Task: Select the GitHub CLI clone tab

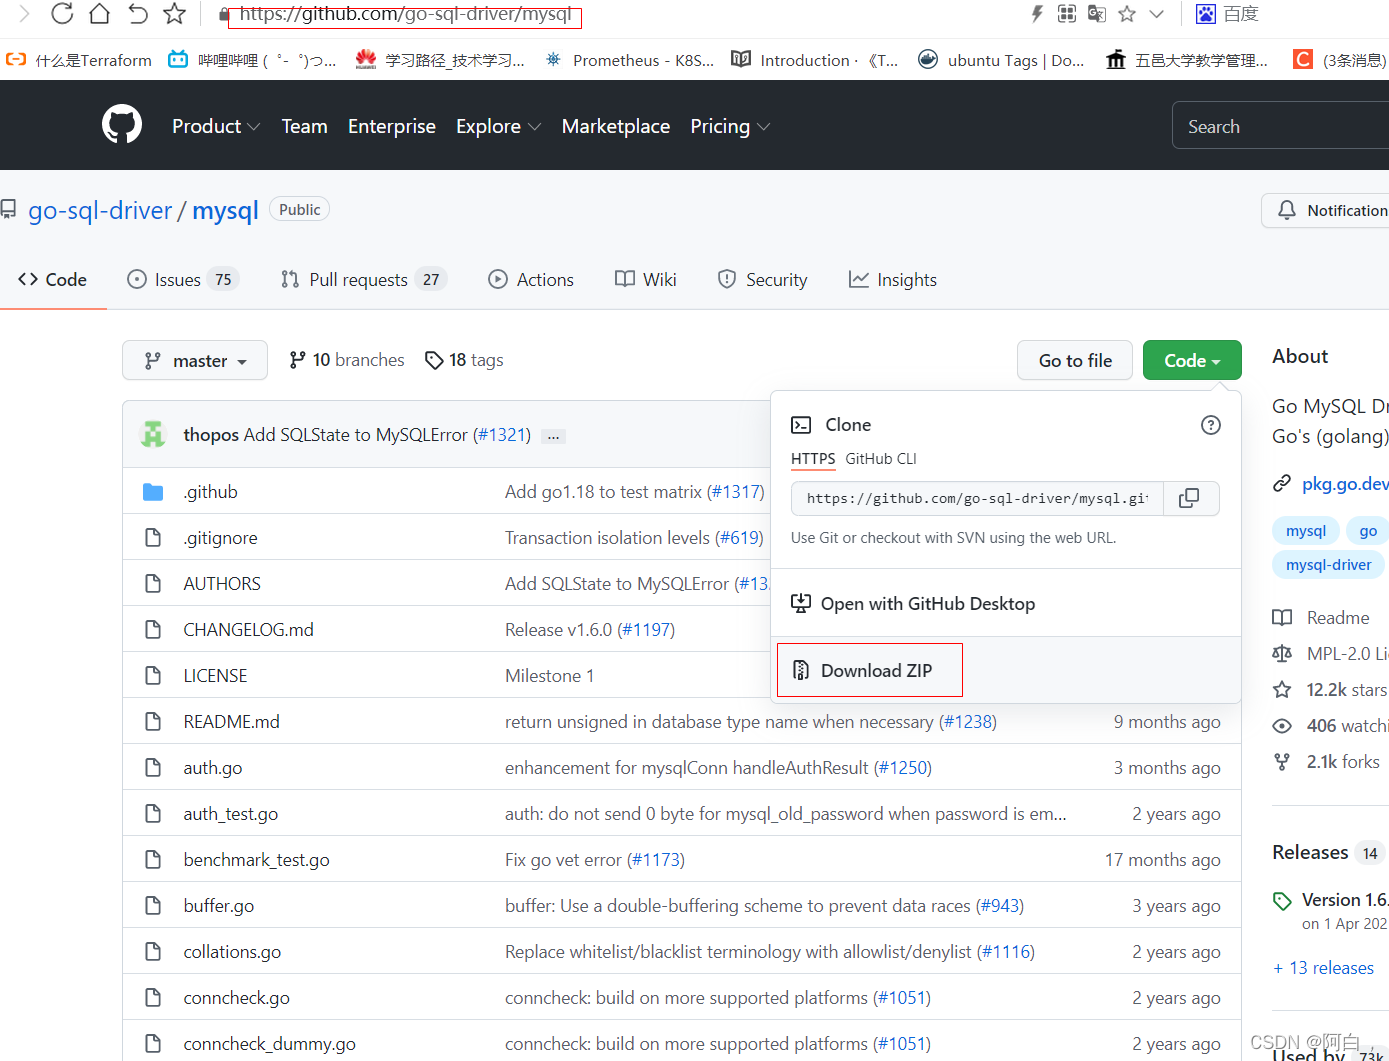Action: [881, 459]
